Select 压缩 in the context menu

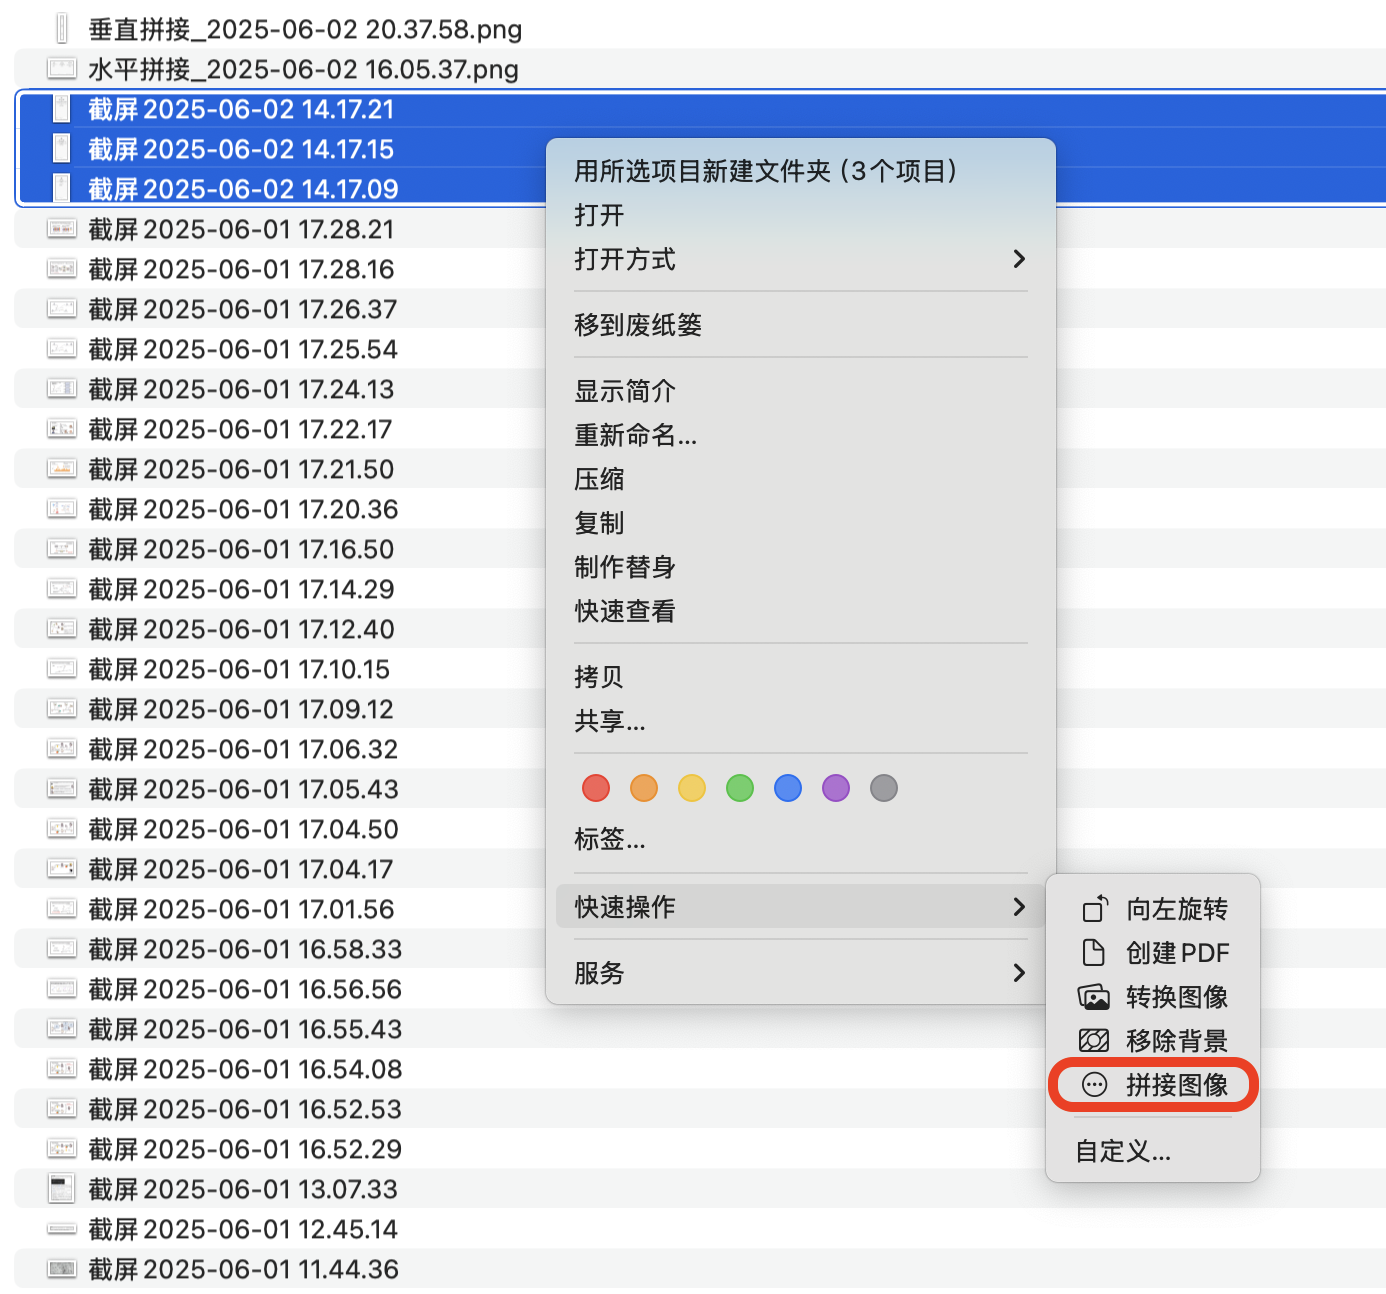[x=599, y=479]
